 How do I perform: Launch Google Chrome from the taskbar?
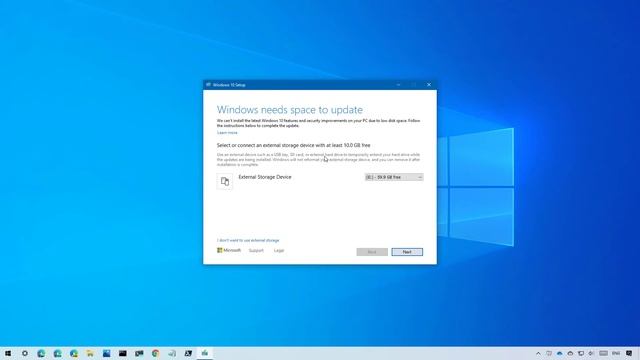(156, 353)
